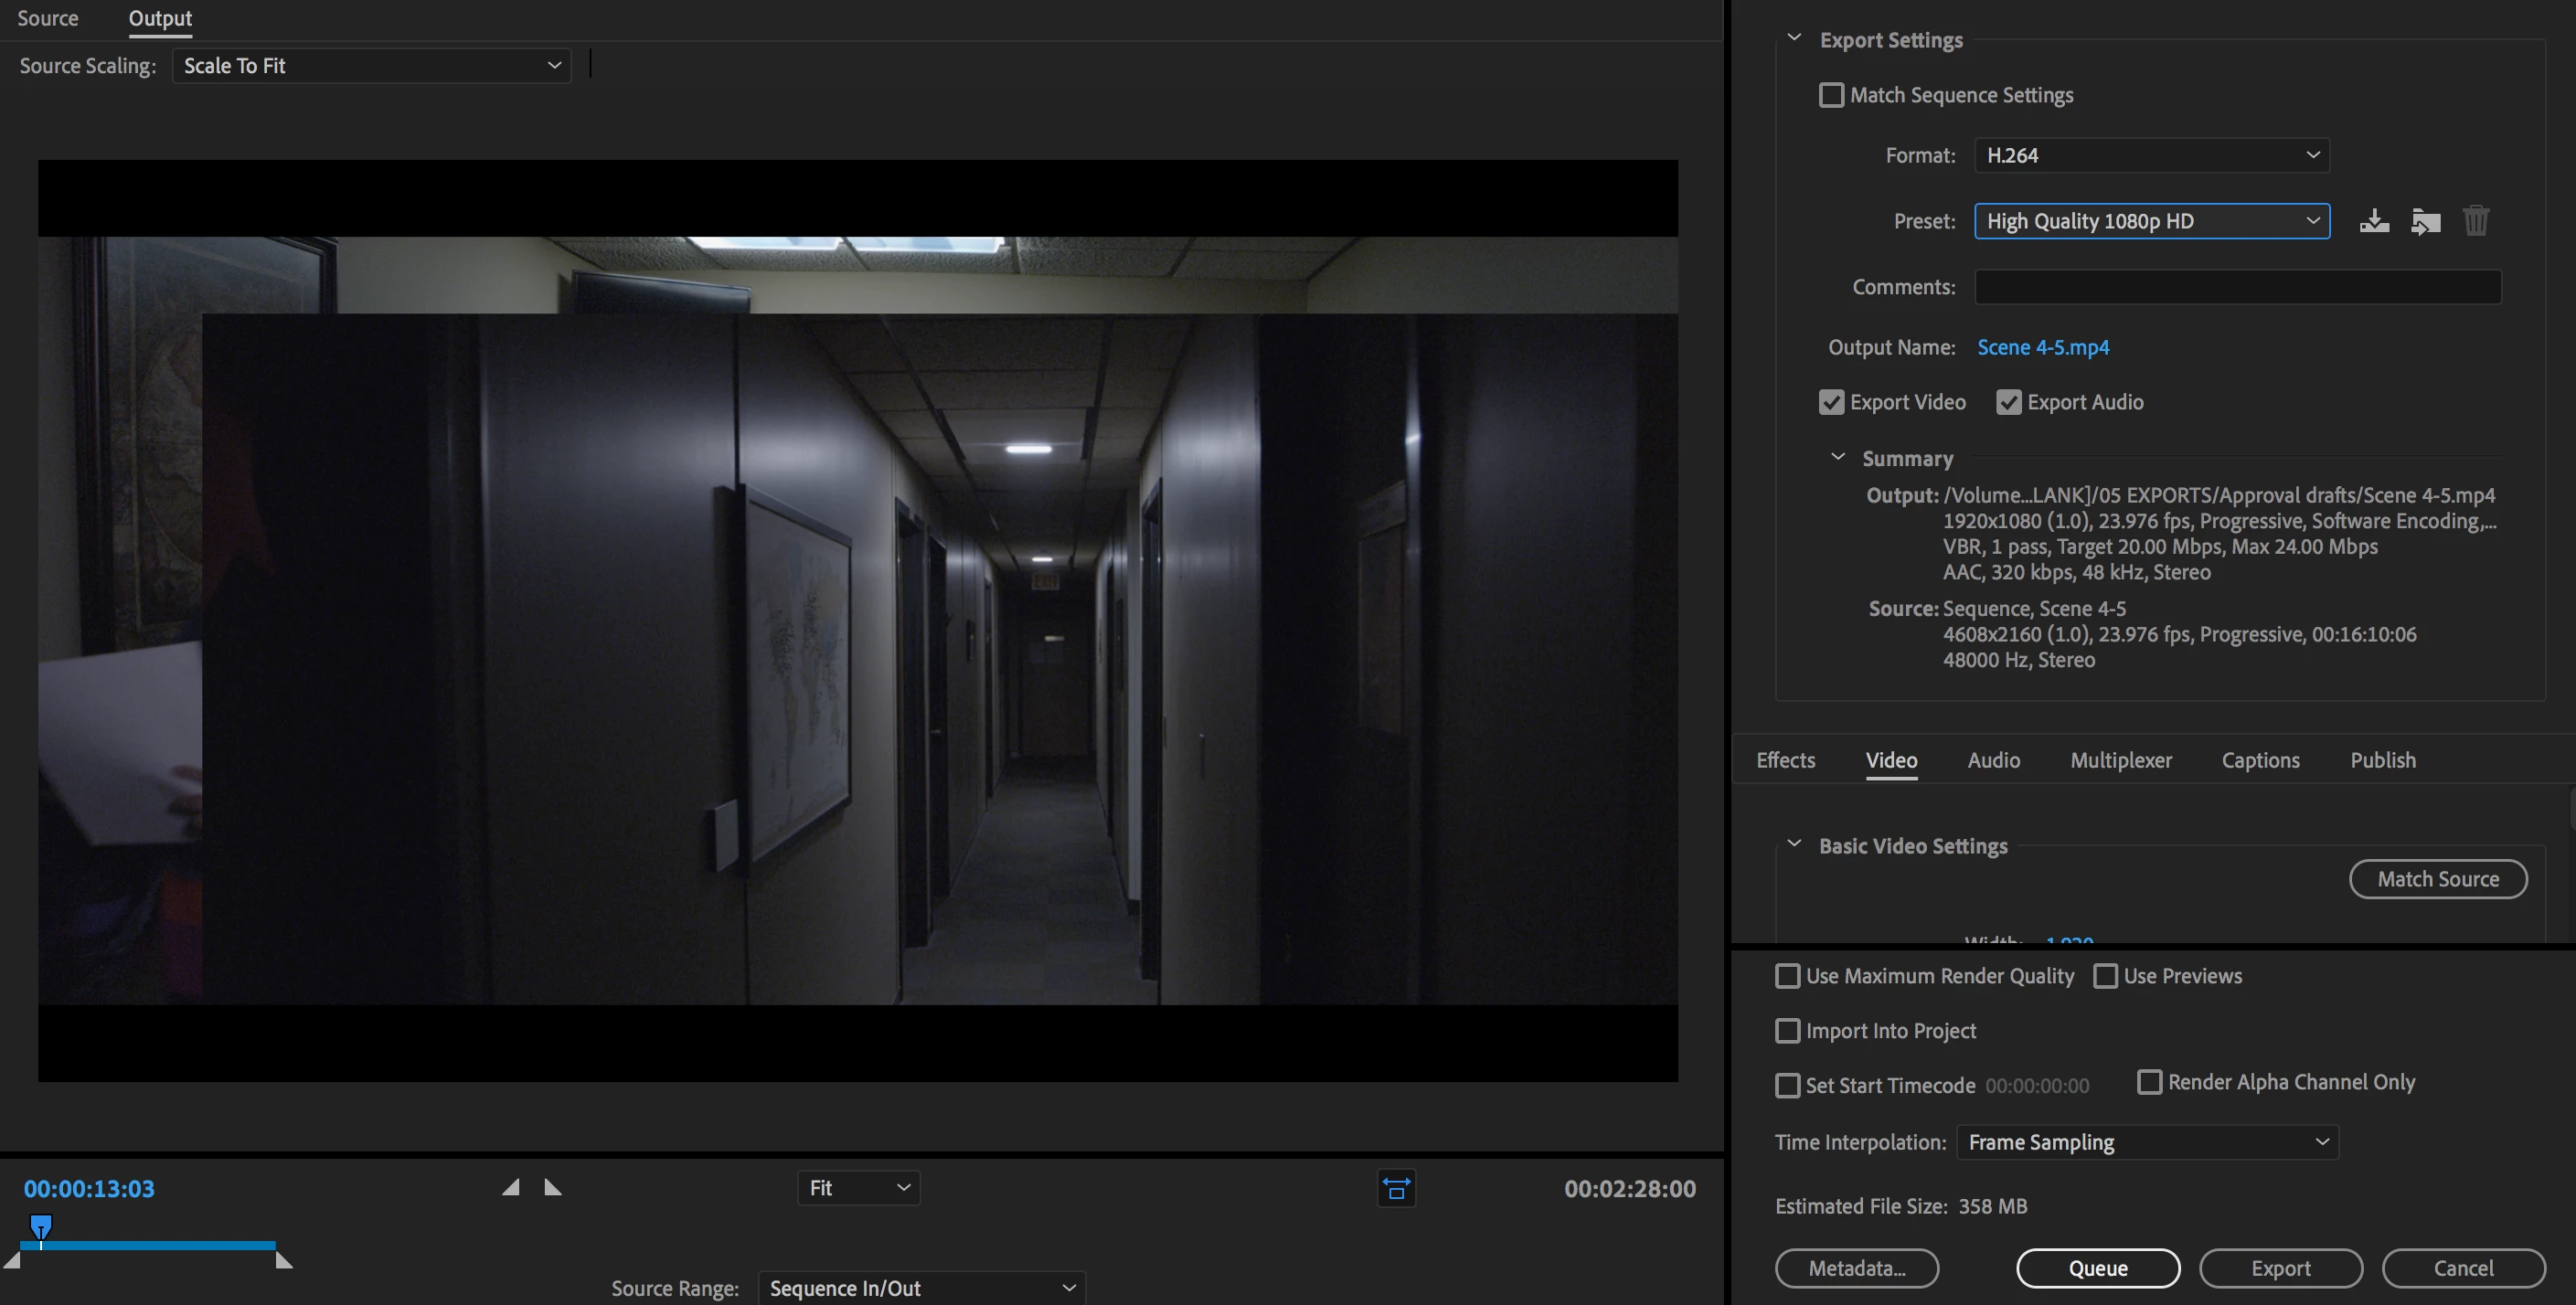Click the Comments input field
This screenshot has width=2576, height=1305.
[2237, 287]
